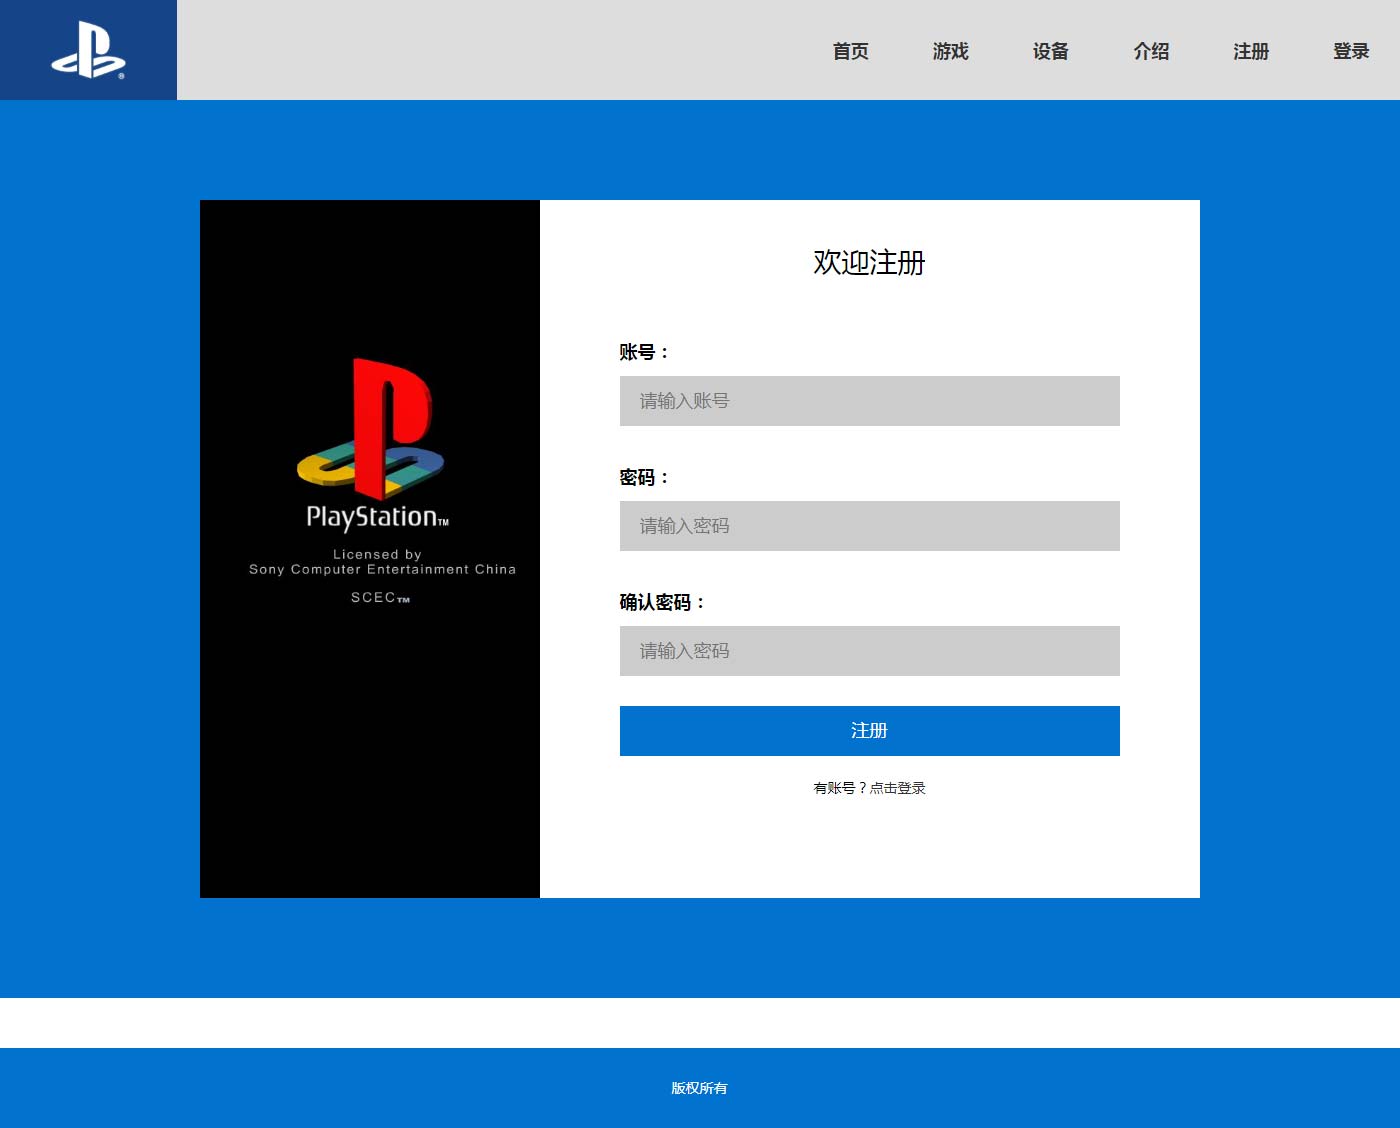Click the Sony Computer Entertainment China text
The height and width of the screenshot is (1128, 1400).
point(382,569)
